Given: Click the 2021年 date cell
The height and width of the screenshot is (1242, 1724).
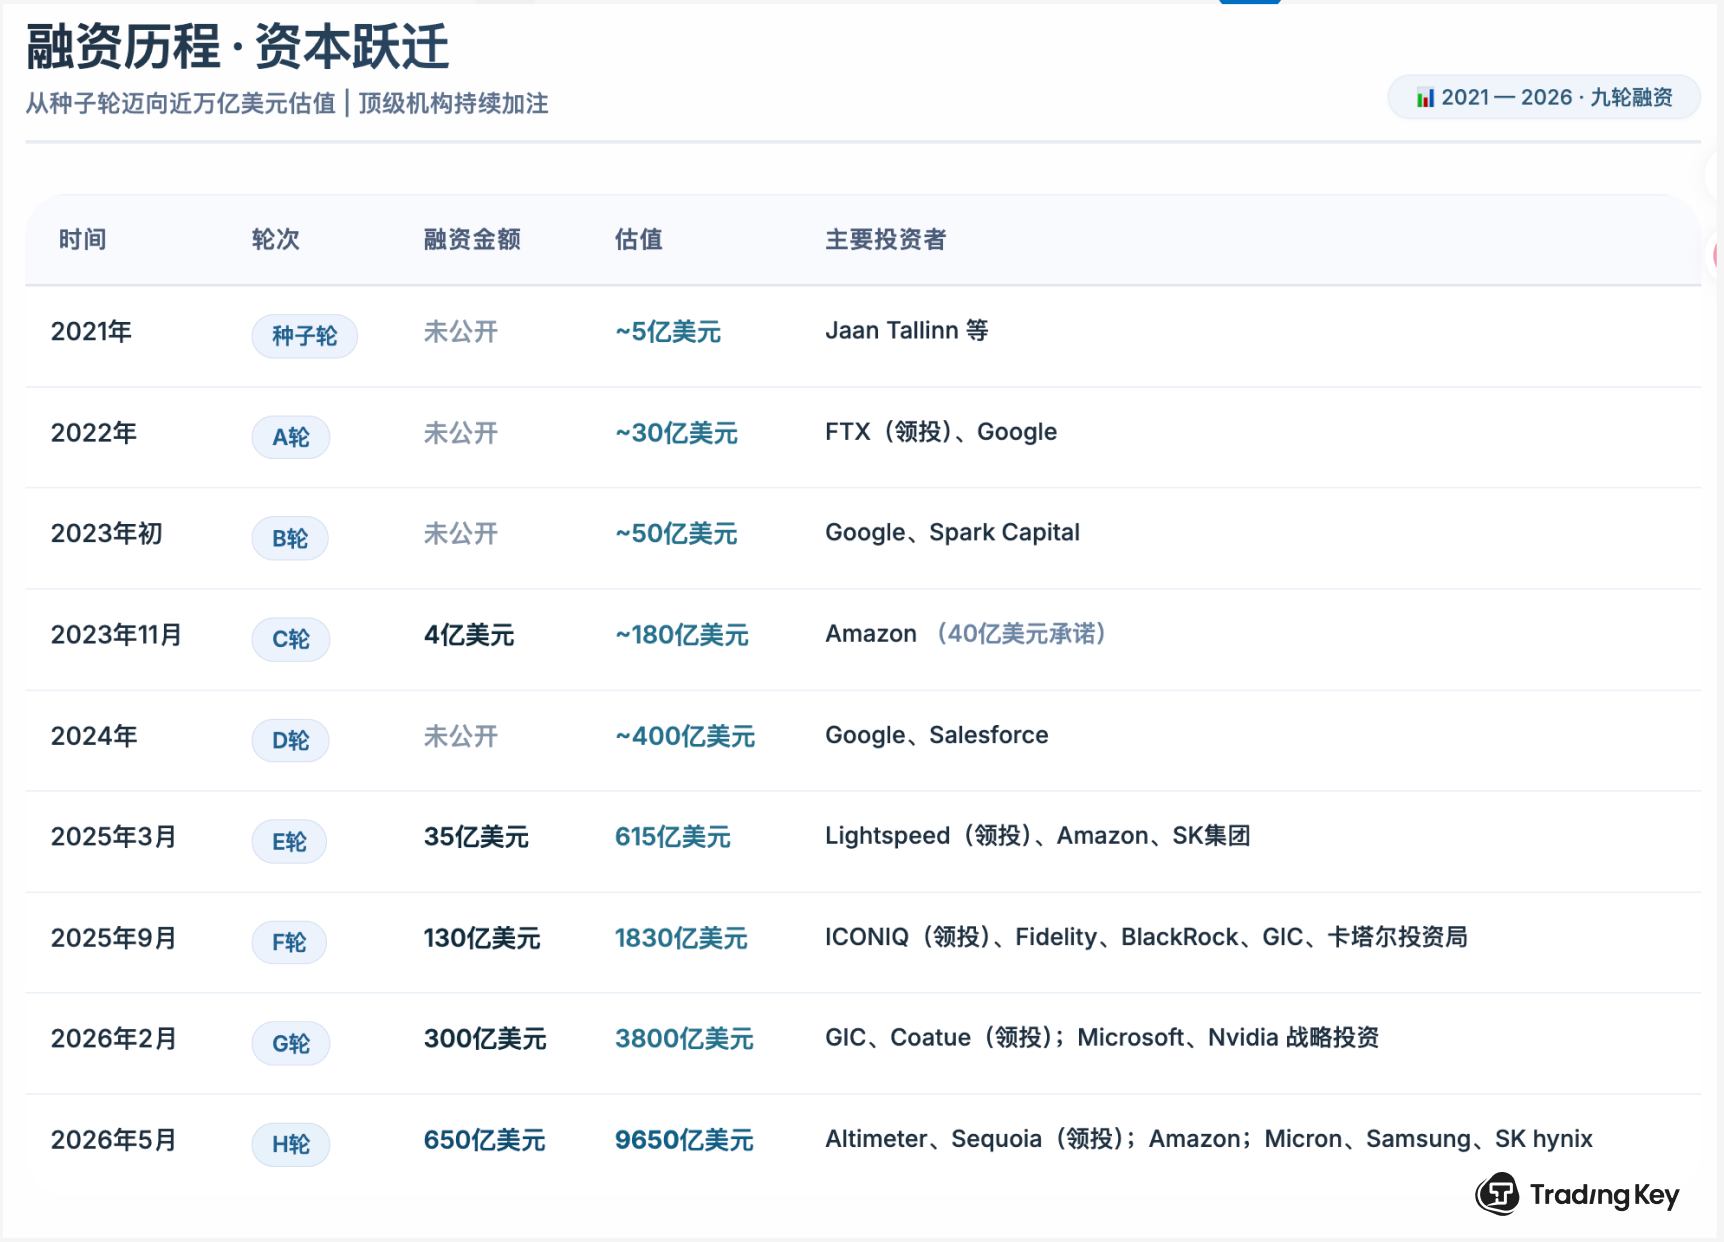Looking at the screenshot, I should (x=91, y=331).
